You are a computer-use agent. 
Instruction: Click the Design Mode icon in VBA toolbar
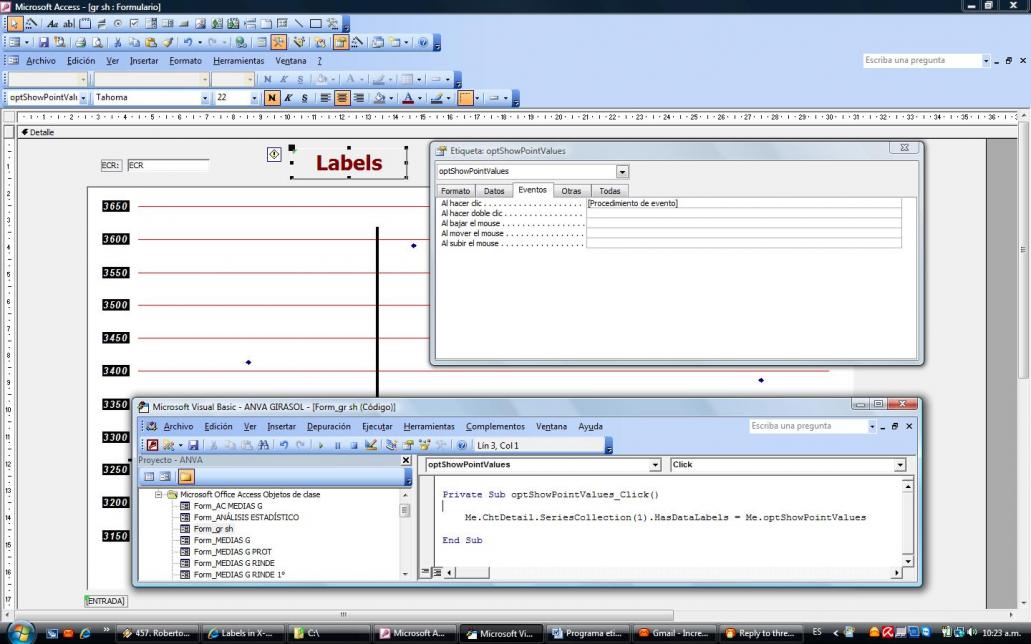click(x=370, y=445)
